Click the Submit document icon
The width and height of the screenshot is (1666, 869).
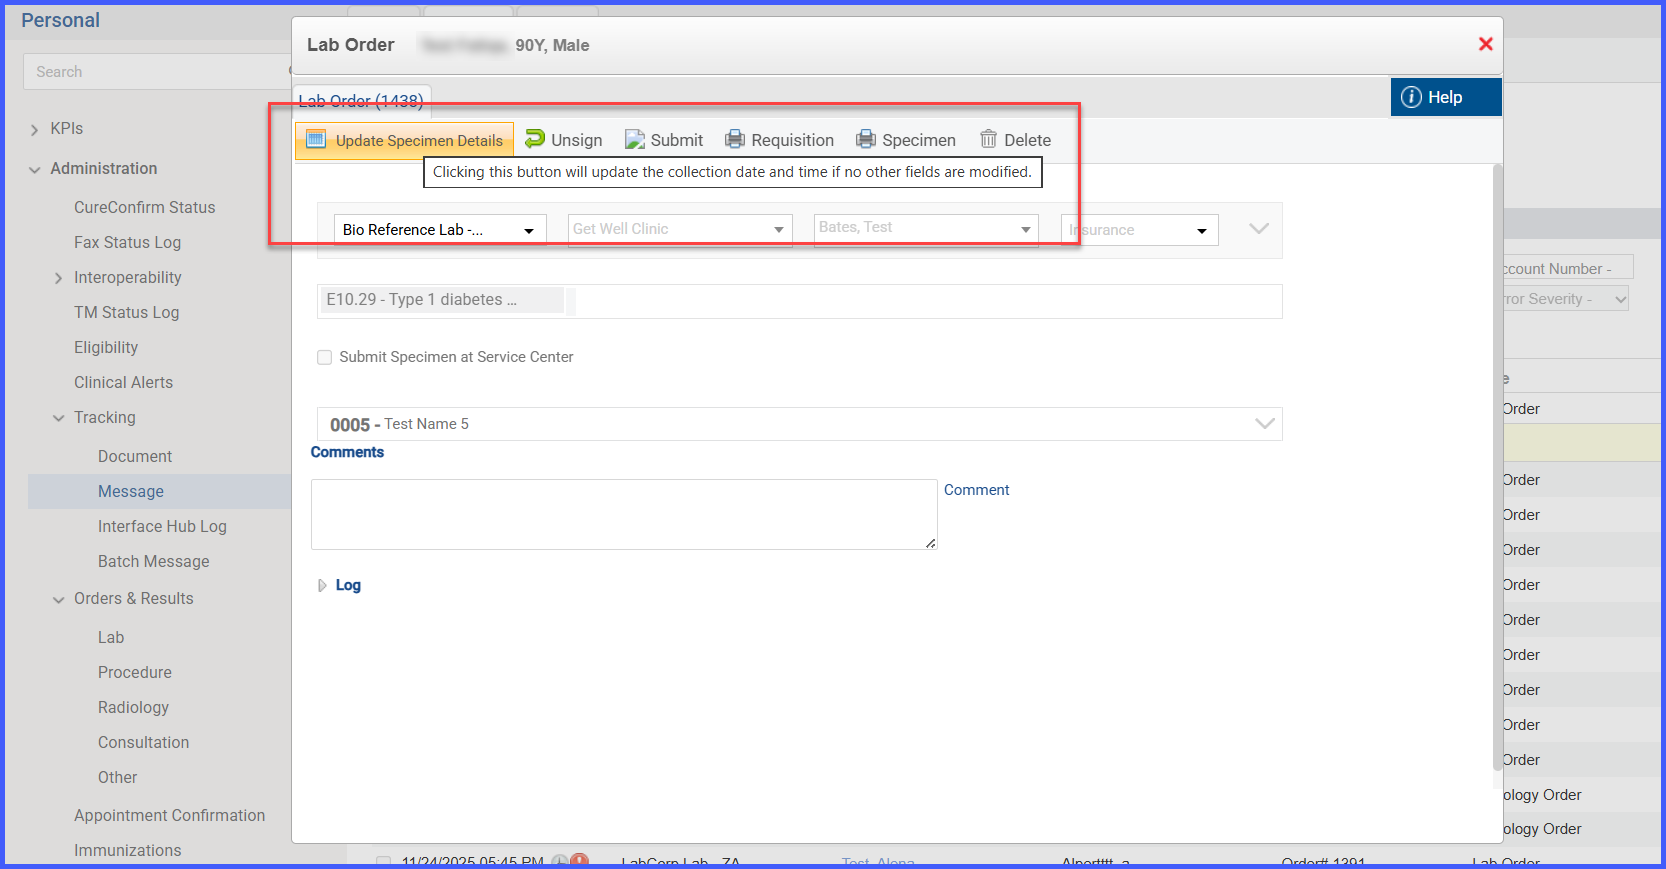pos(635,140)
